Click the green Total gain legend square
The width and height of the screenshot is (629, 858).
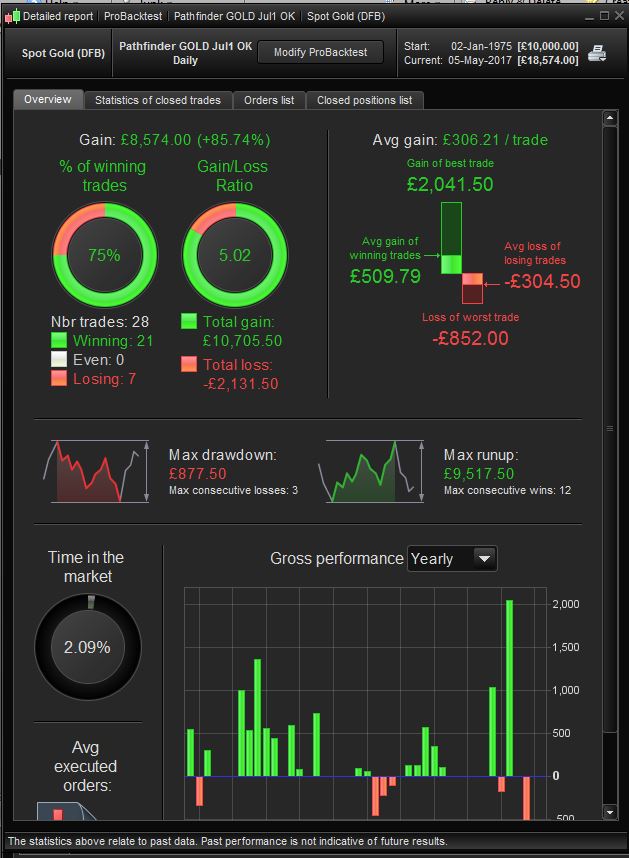pyautogui.click(x=189, y=321)
